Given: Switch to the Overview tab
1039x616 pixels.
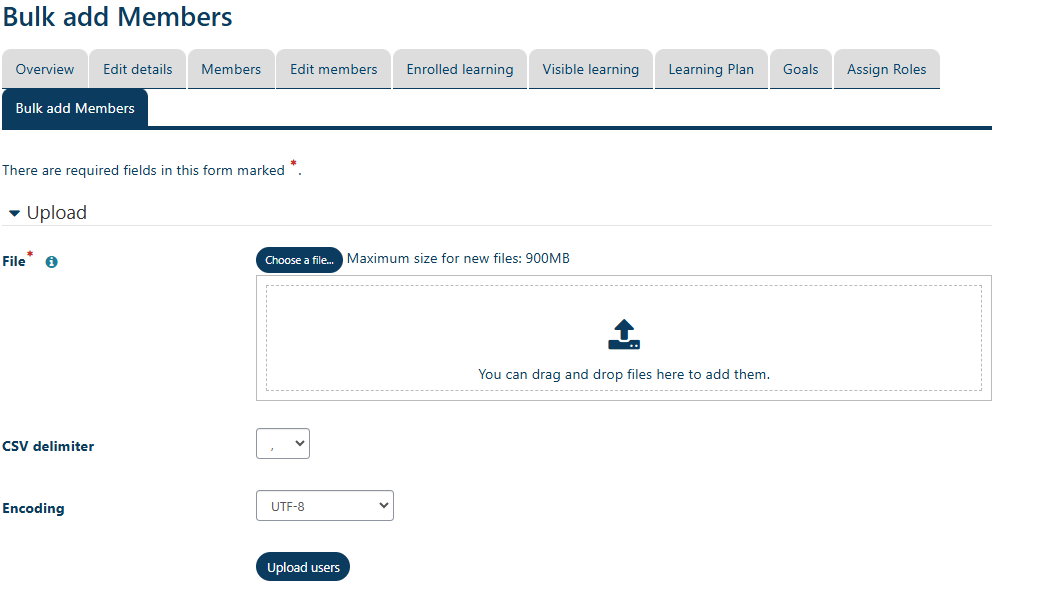Looking at the screenshot, I should coord(44,69).
